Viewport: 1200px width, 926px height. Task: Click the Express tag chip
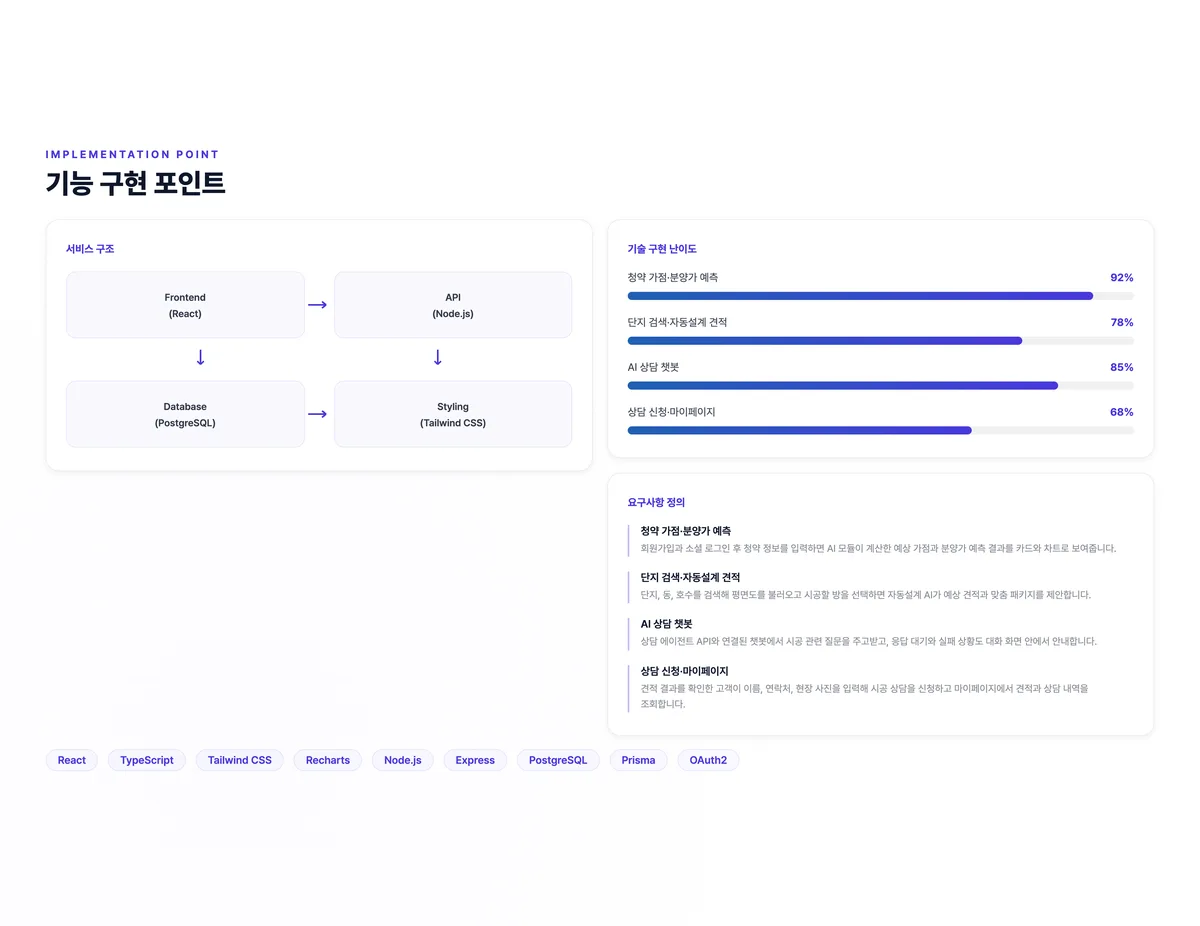(x=475, y=760)
